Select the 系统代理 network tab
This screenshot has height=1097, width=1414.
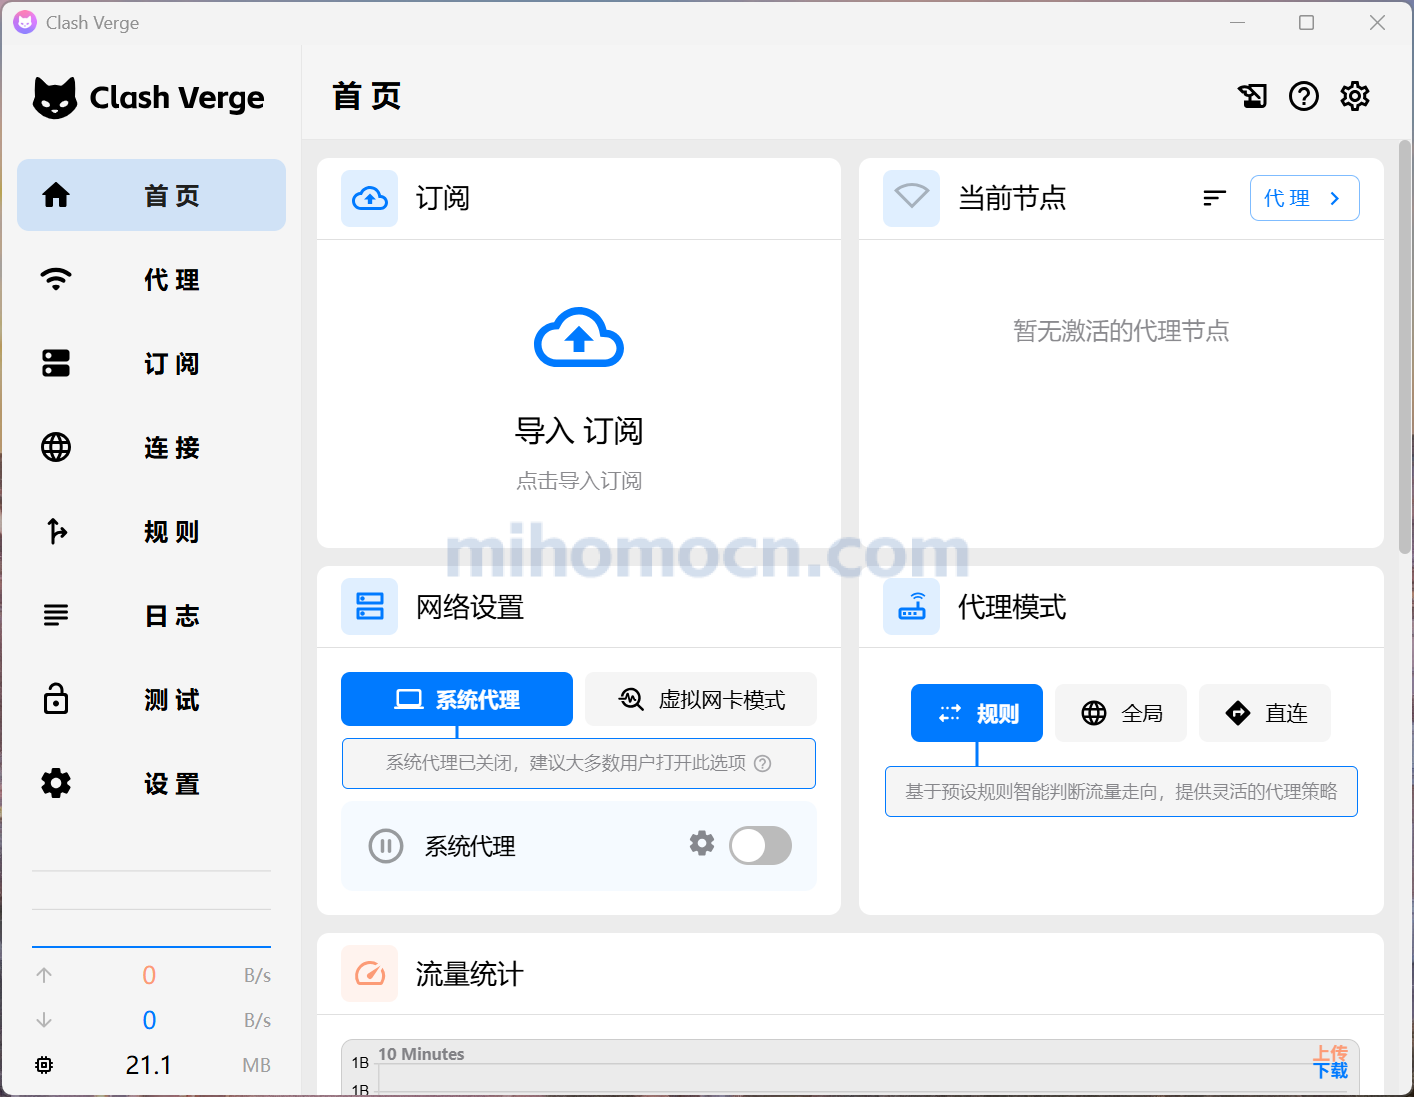pos(457,699)
